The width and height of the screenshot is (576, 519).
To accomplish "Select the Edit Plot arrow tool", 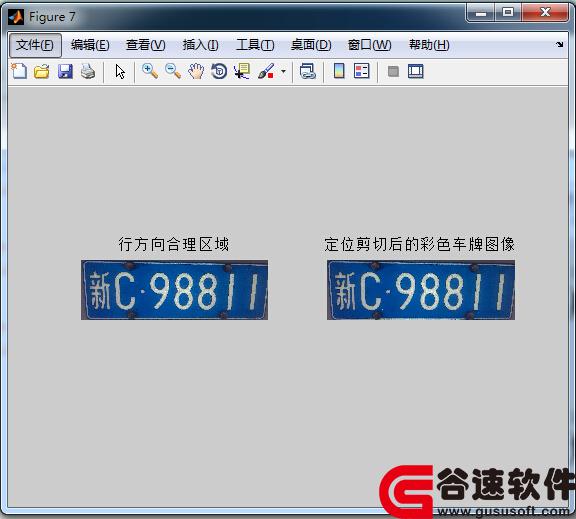I will point(120,71).
